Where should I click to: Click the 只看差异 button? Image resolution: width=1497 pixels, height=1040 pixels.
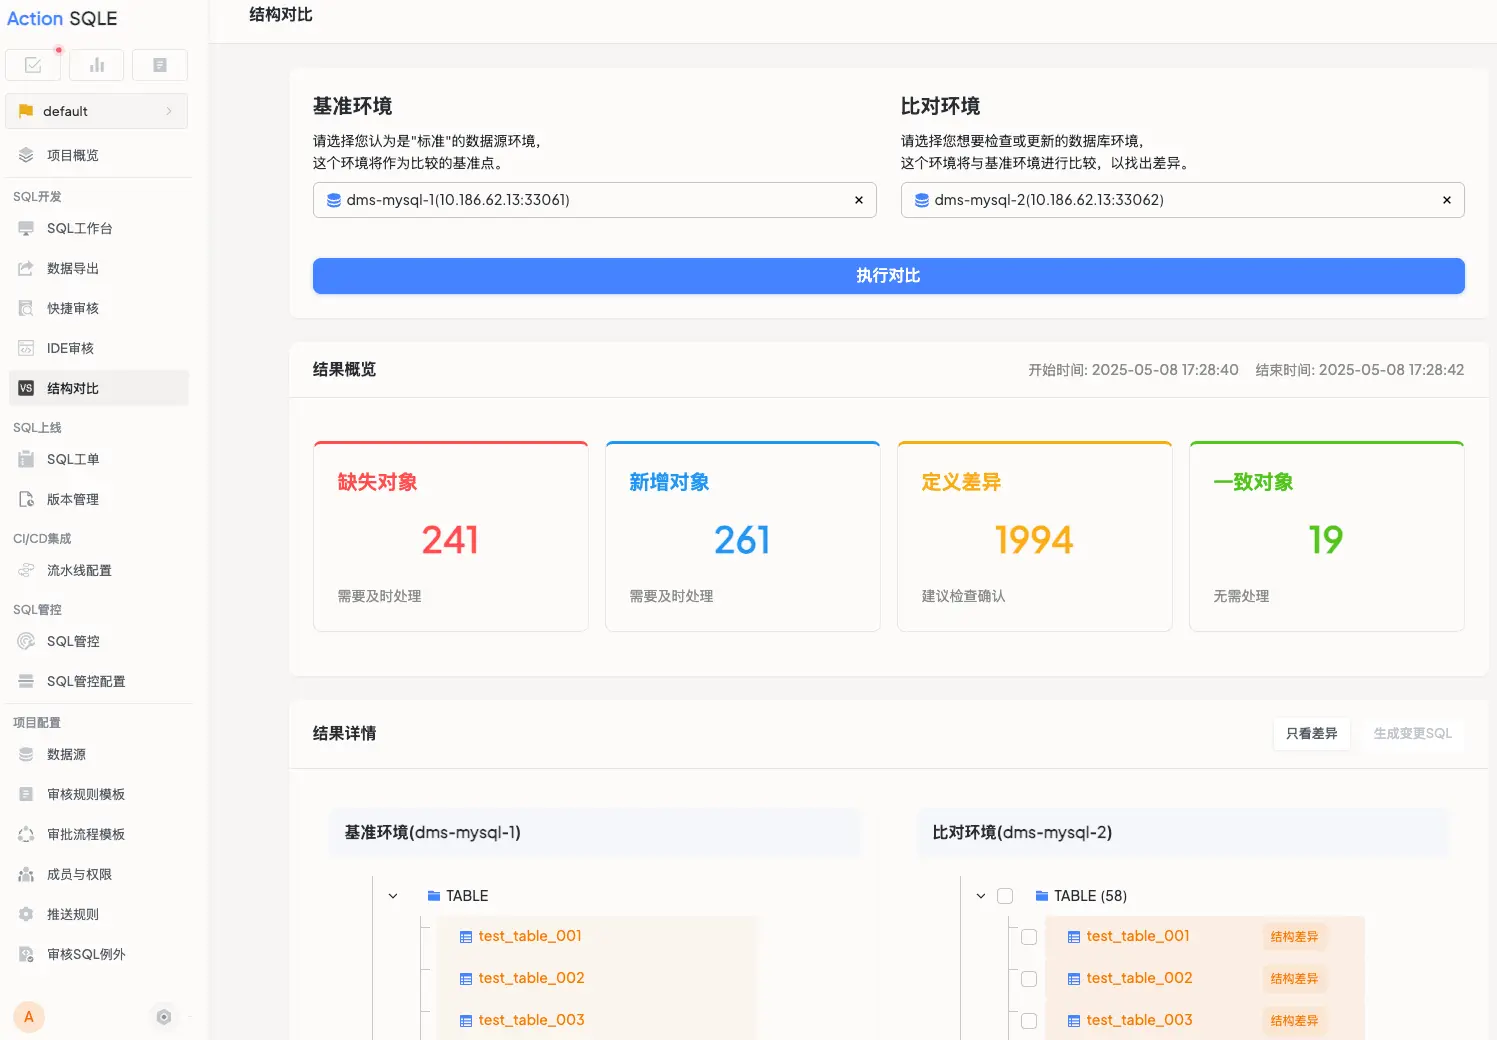point(1311,734)
